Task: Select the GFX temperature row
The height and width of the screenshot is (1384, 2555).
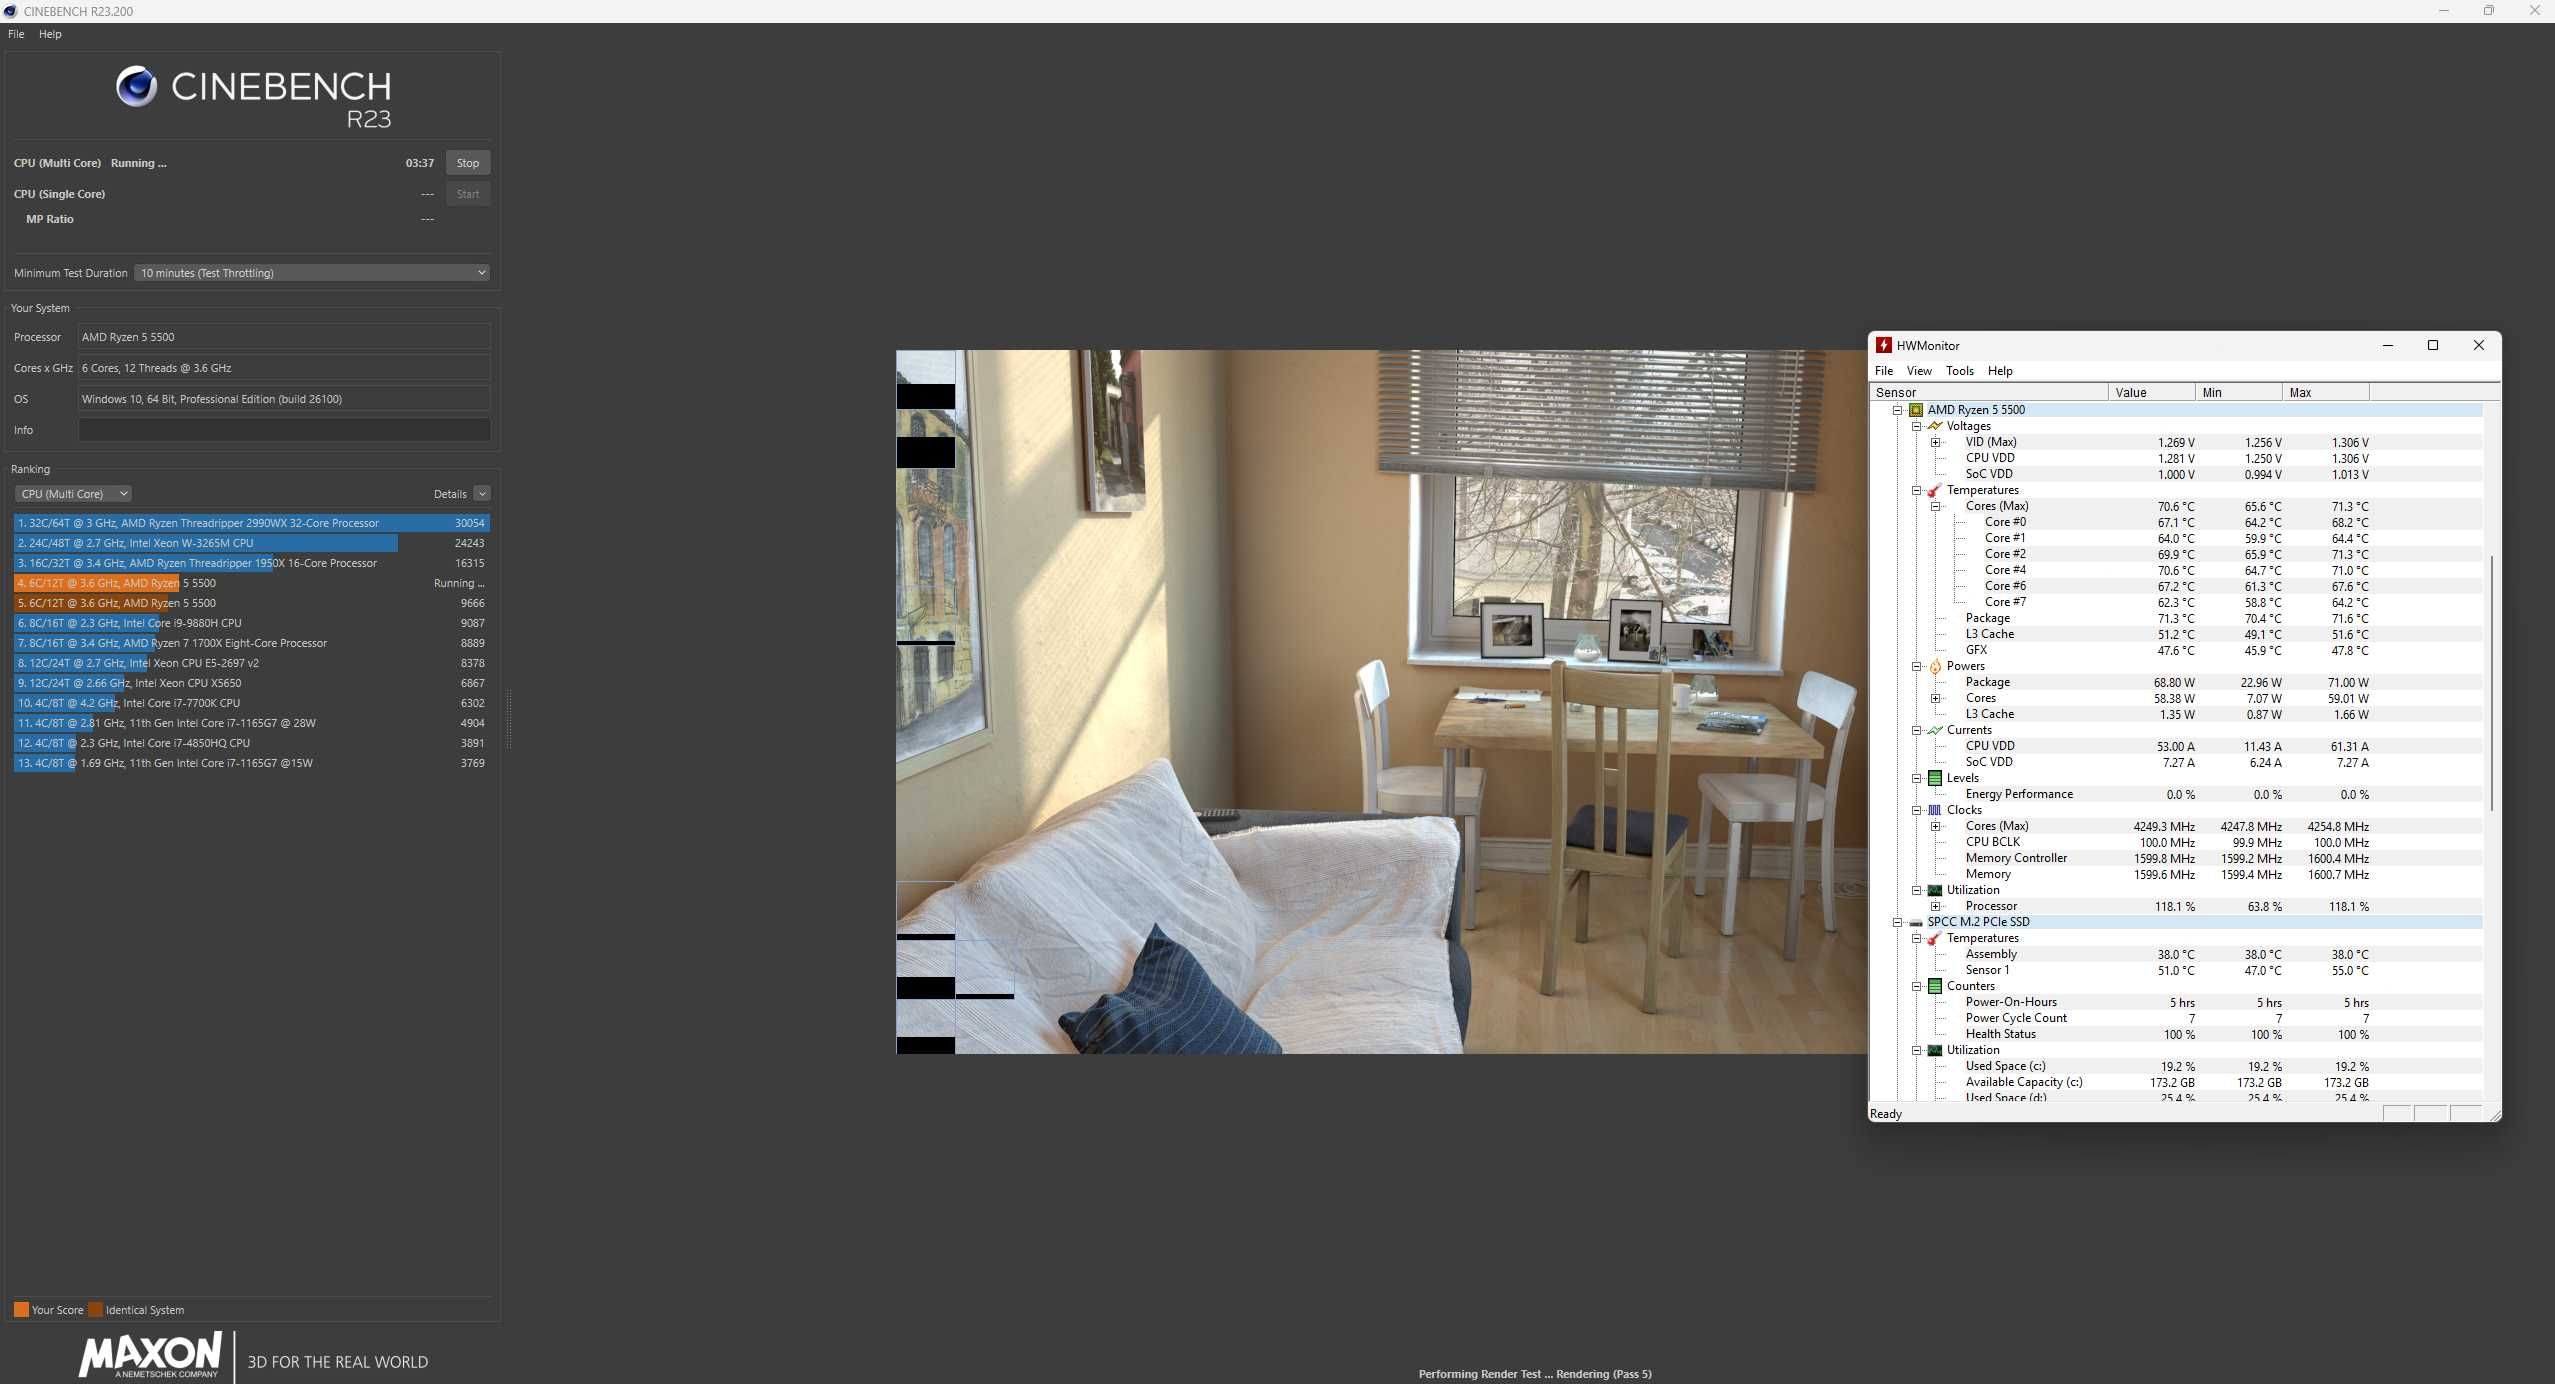Action: tap(2176, 650)
